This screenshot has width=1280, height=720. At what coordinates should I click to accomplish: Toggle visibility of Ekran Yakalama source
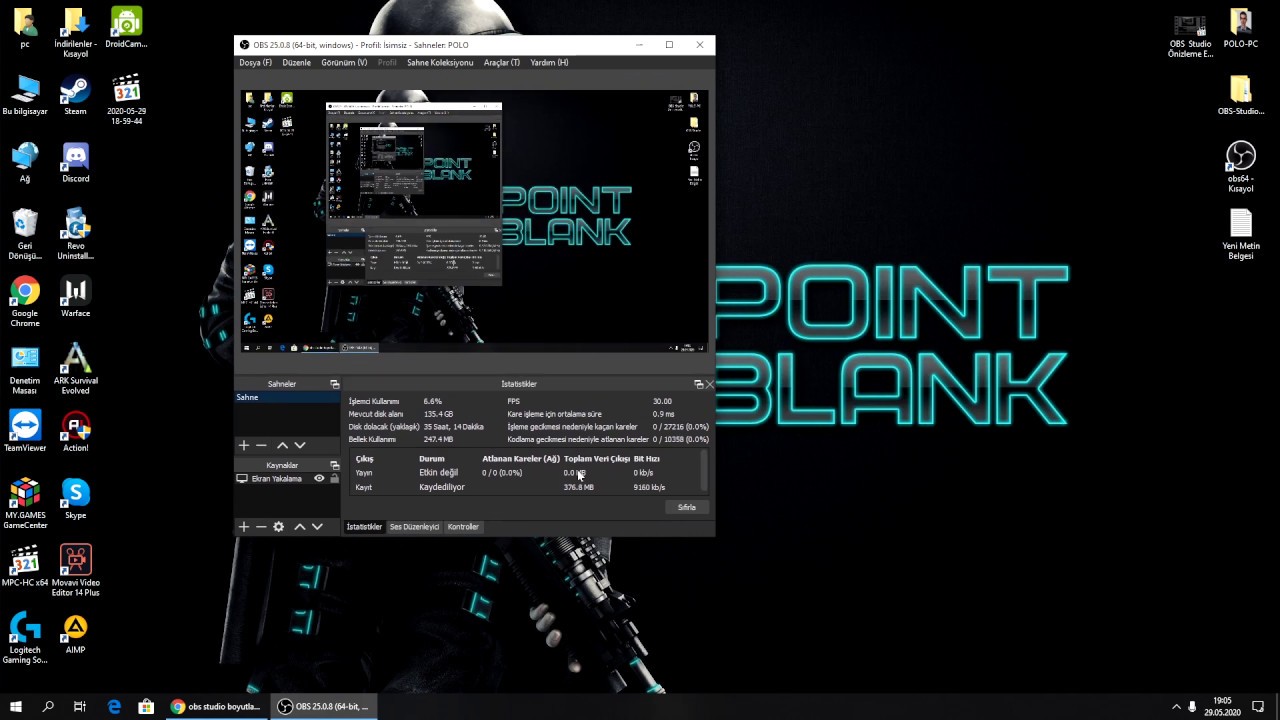(x=319, y=479)
